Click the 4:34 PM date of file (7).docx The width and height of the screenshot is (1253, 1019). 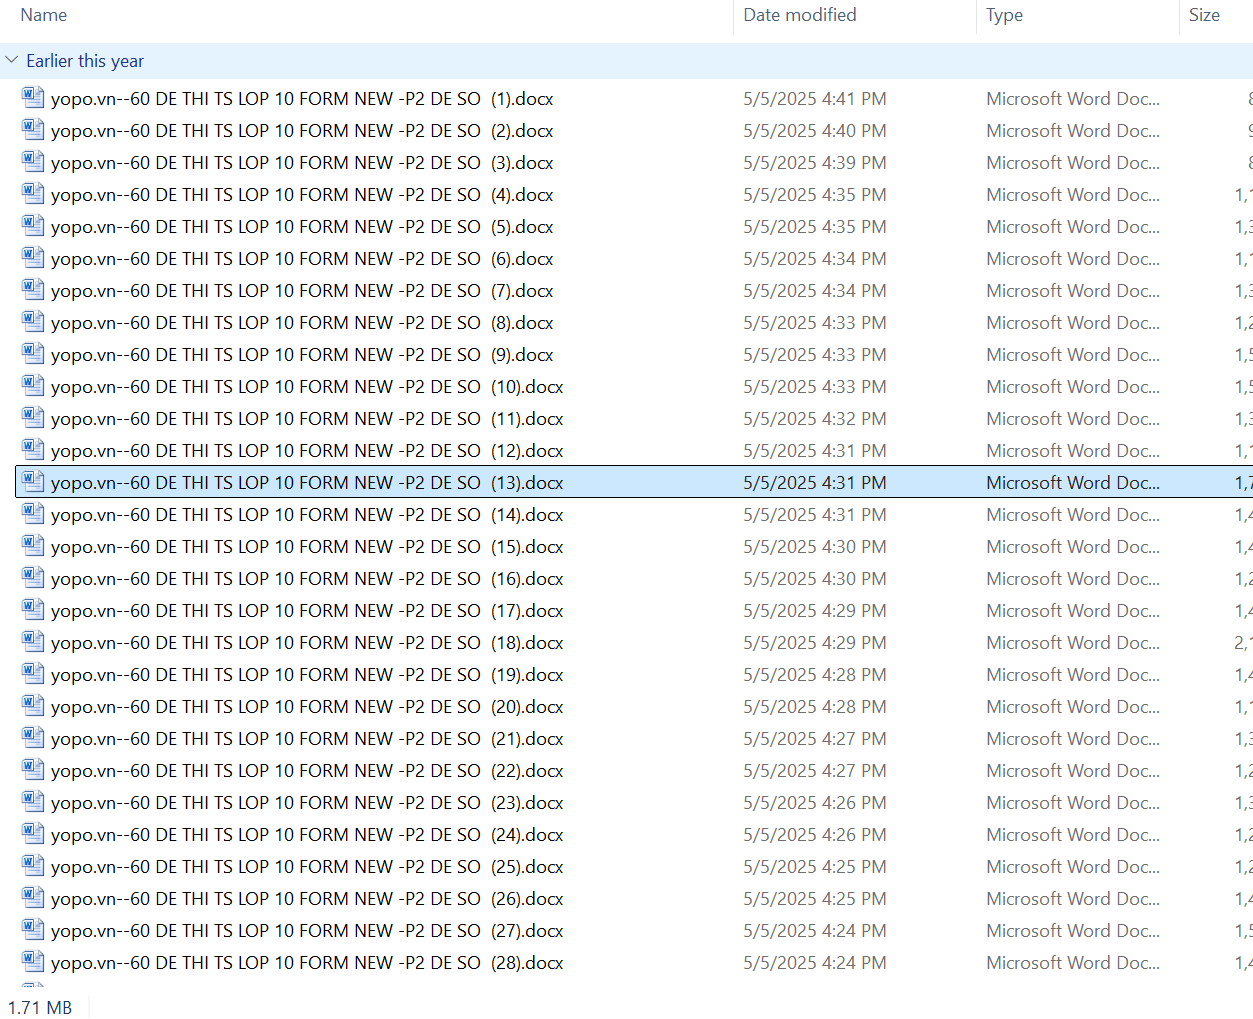pos(814,291)
